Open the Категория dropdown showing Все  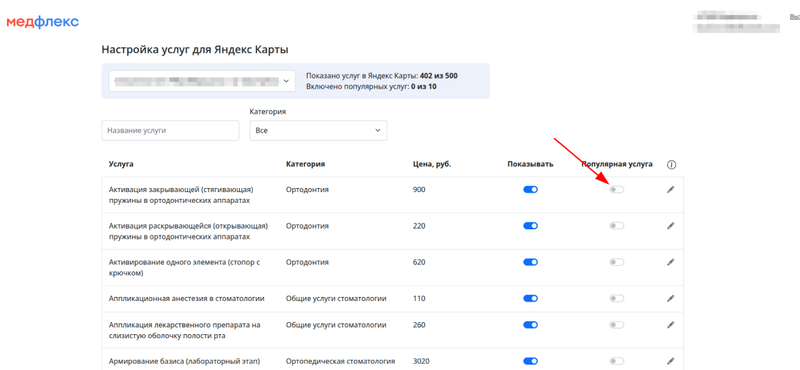(x=318, y=130)
